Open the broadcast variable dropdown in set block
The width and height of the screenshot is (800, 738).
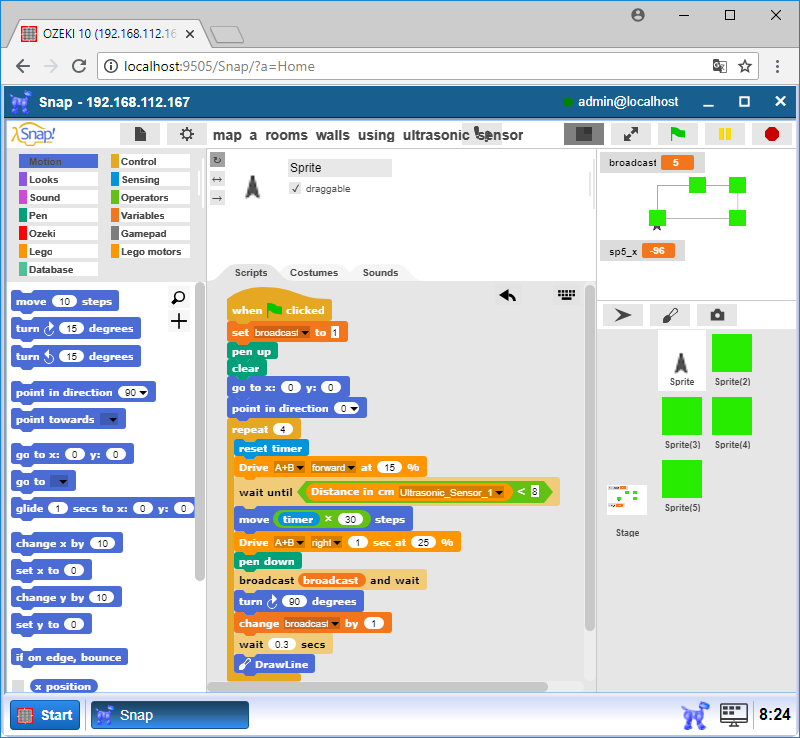tap(305, 333)
